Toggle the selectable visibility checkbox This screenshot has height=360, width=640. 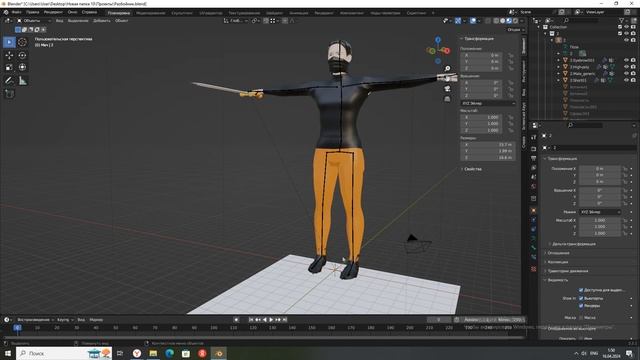[581, 290]
